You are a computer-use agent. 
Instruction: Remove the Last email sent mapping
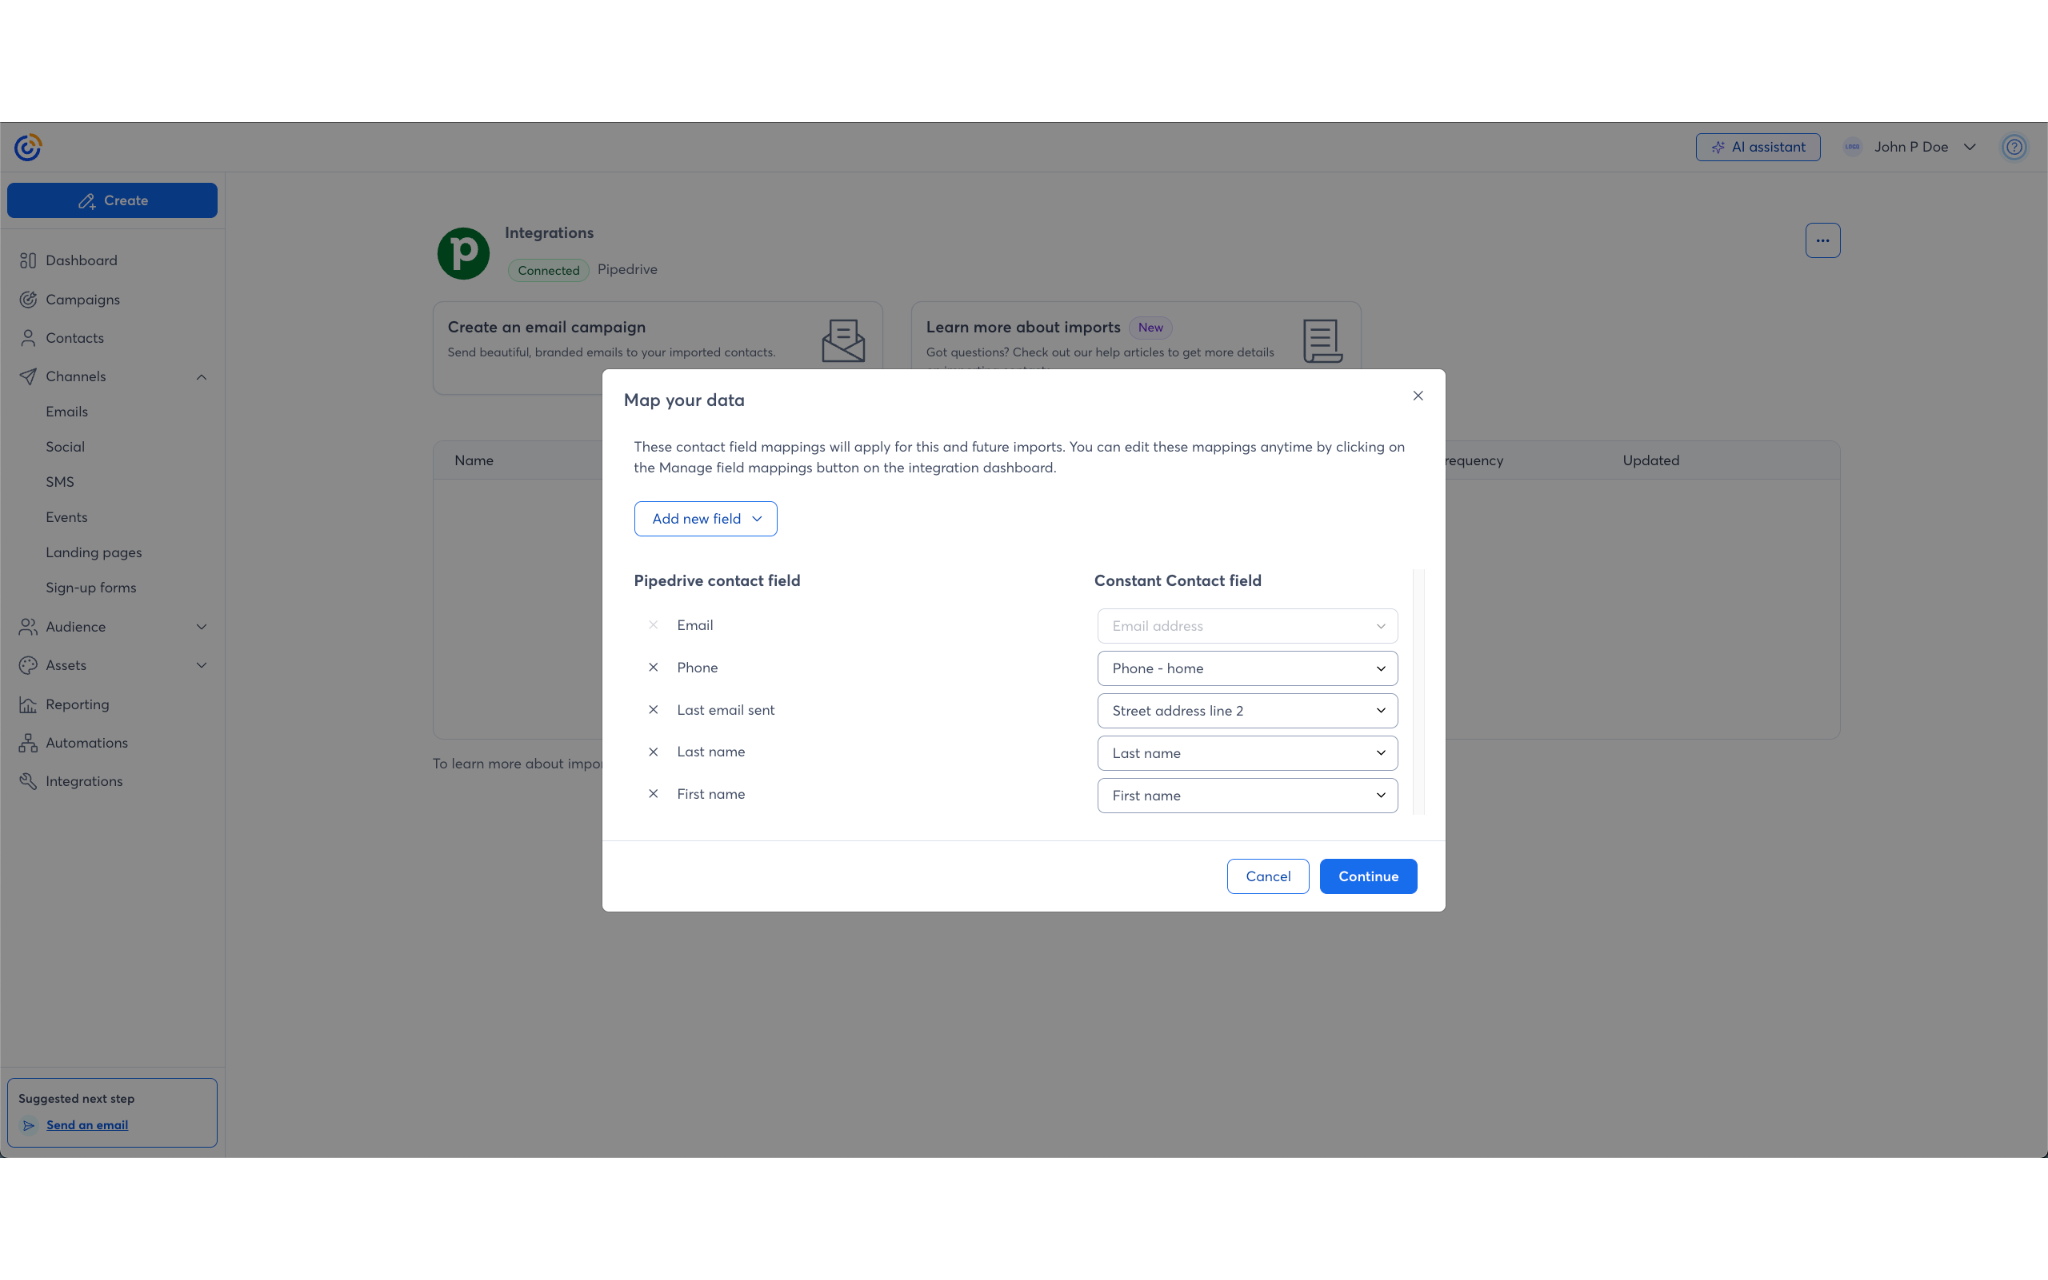653,710
